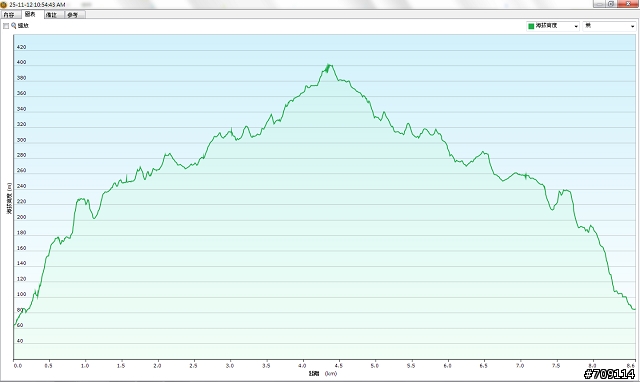This screenshot has height=382, width=640.
Task: Click the 4.0 label on the distance axis
Action: (302, 366)
